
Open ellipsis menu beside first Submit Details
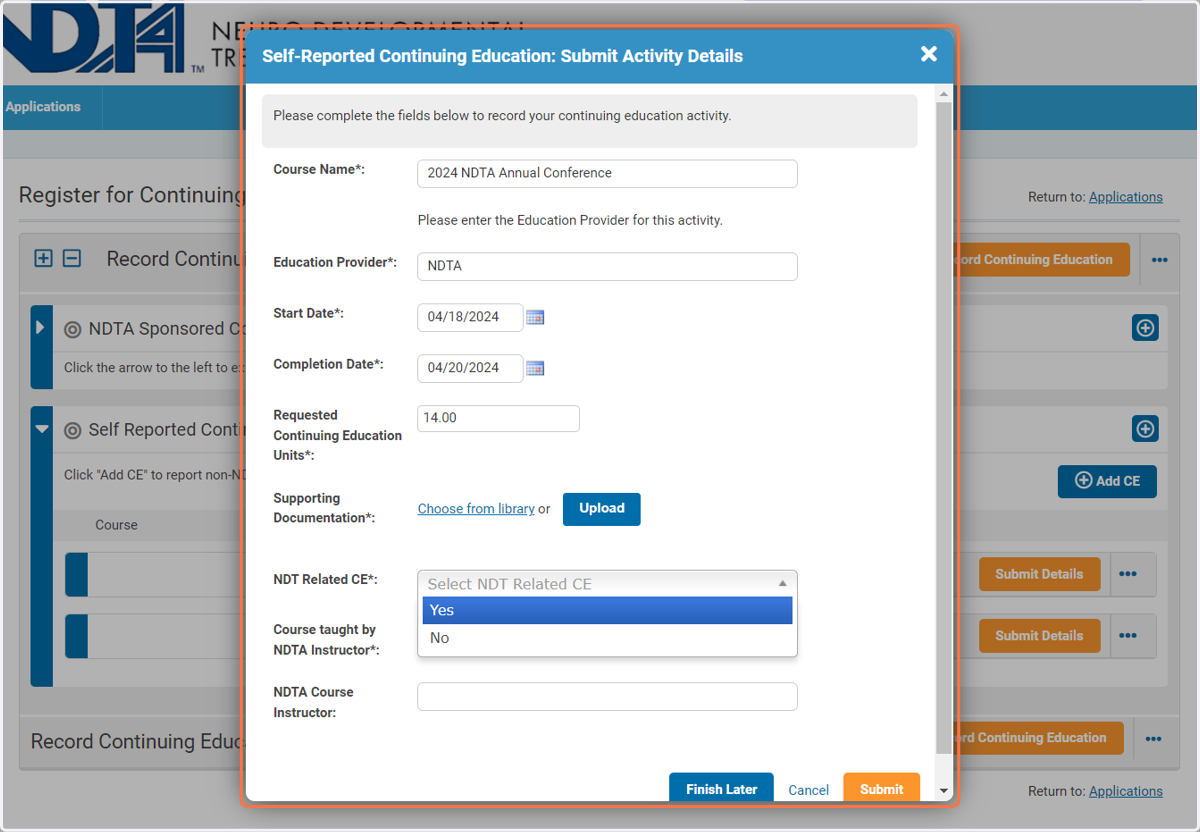pos(1128,574)
